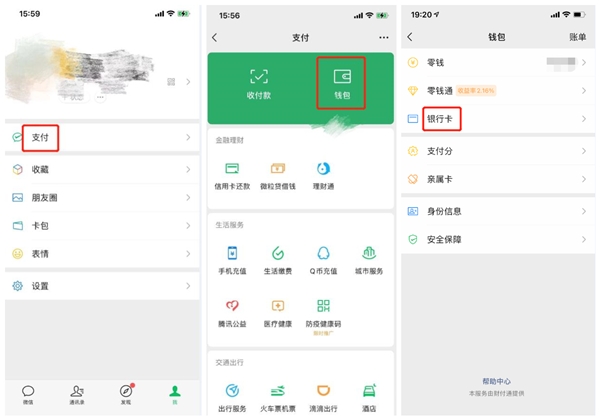Expand chevron on 设置 row

(188, 286)
